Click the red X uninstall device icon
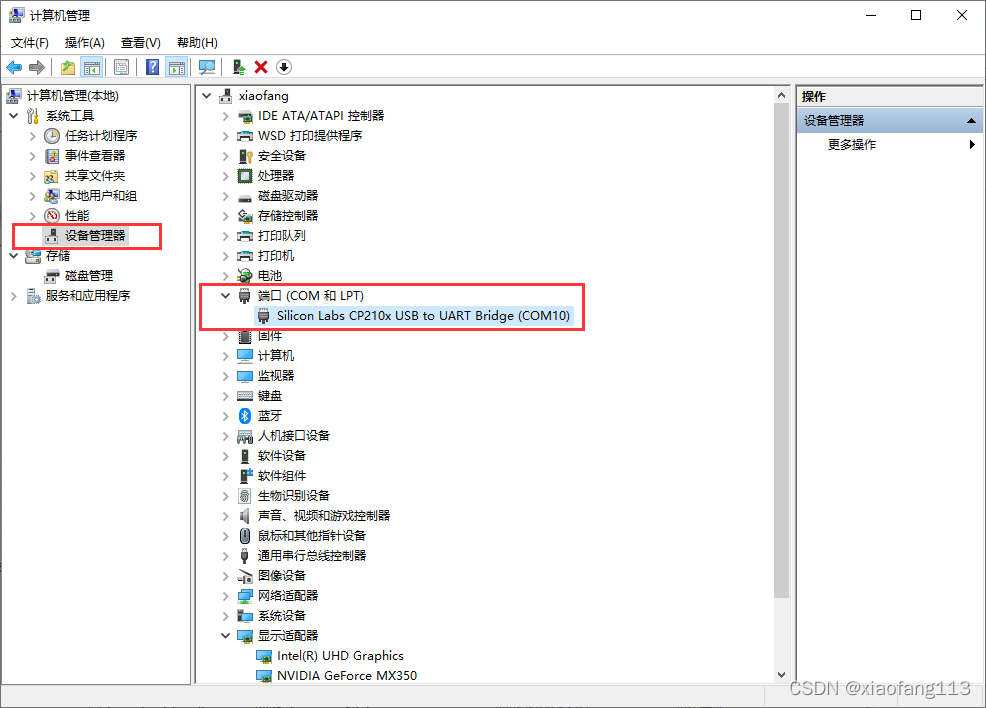 (261, 67)
